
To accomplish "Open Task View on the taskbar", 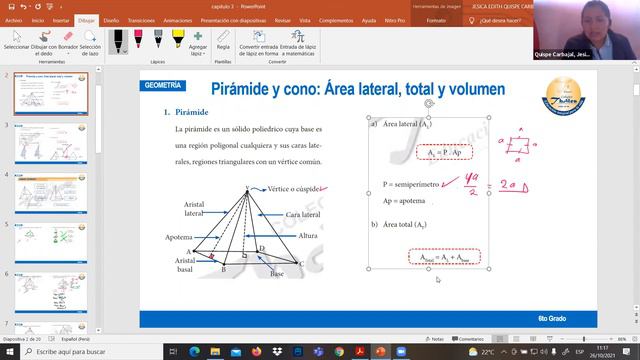I will 173,351.
